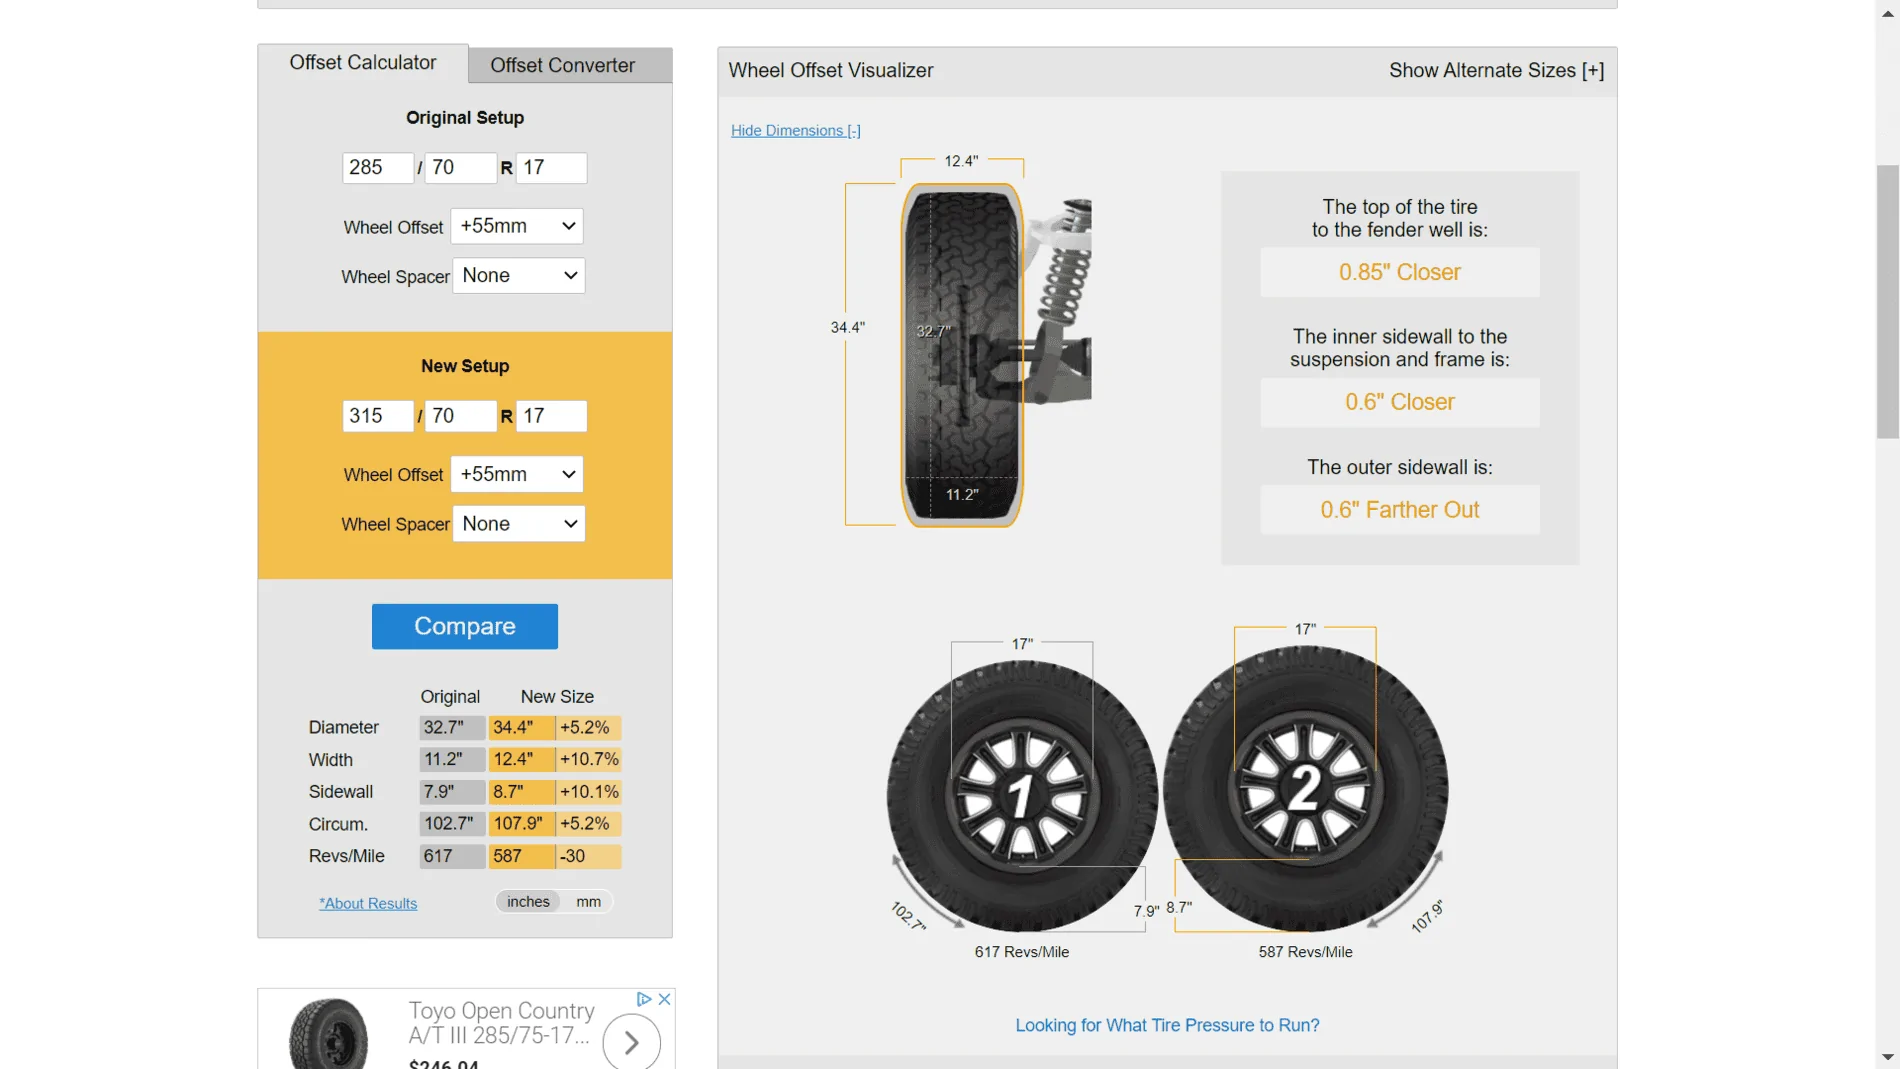Switch results units to mm
The image size is (1900, 1069).
(588, 902)
